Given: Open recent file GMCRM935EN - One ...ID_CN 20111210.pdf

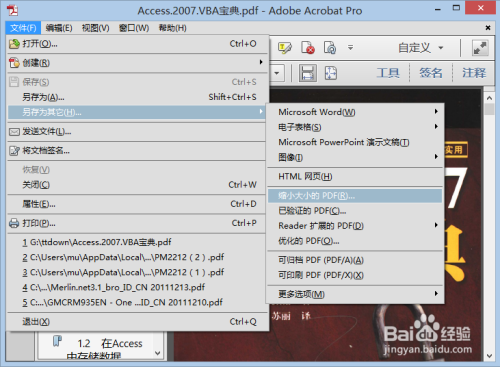Looking at the screenshot, I should 138,302.
